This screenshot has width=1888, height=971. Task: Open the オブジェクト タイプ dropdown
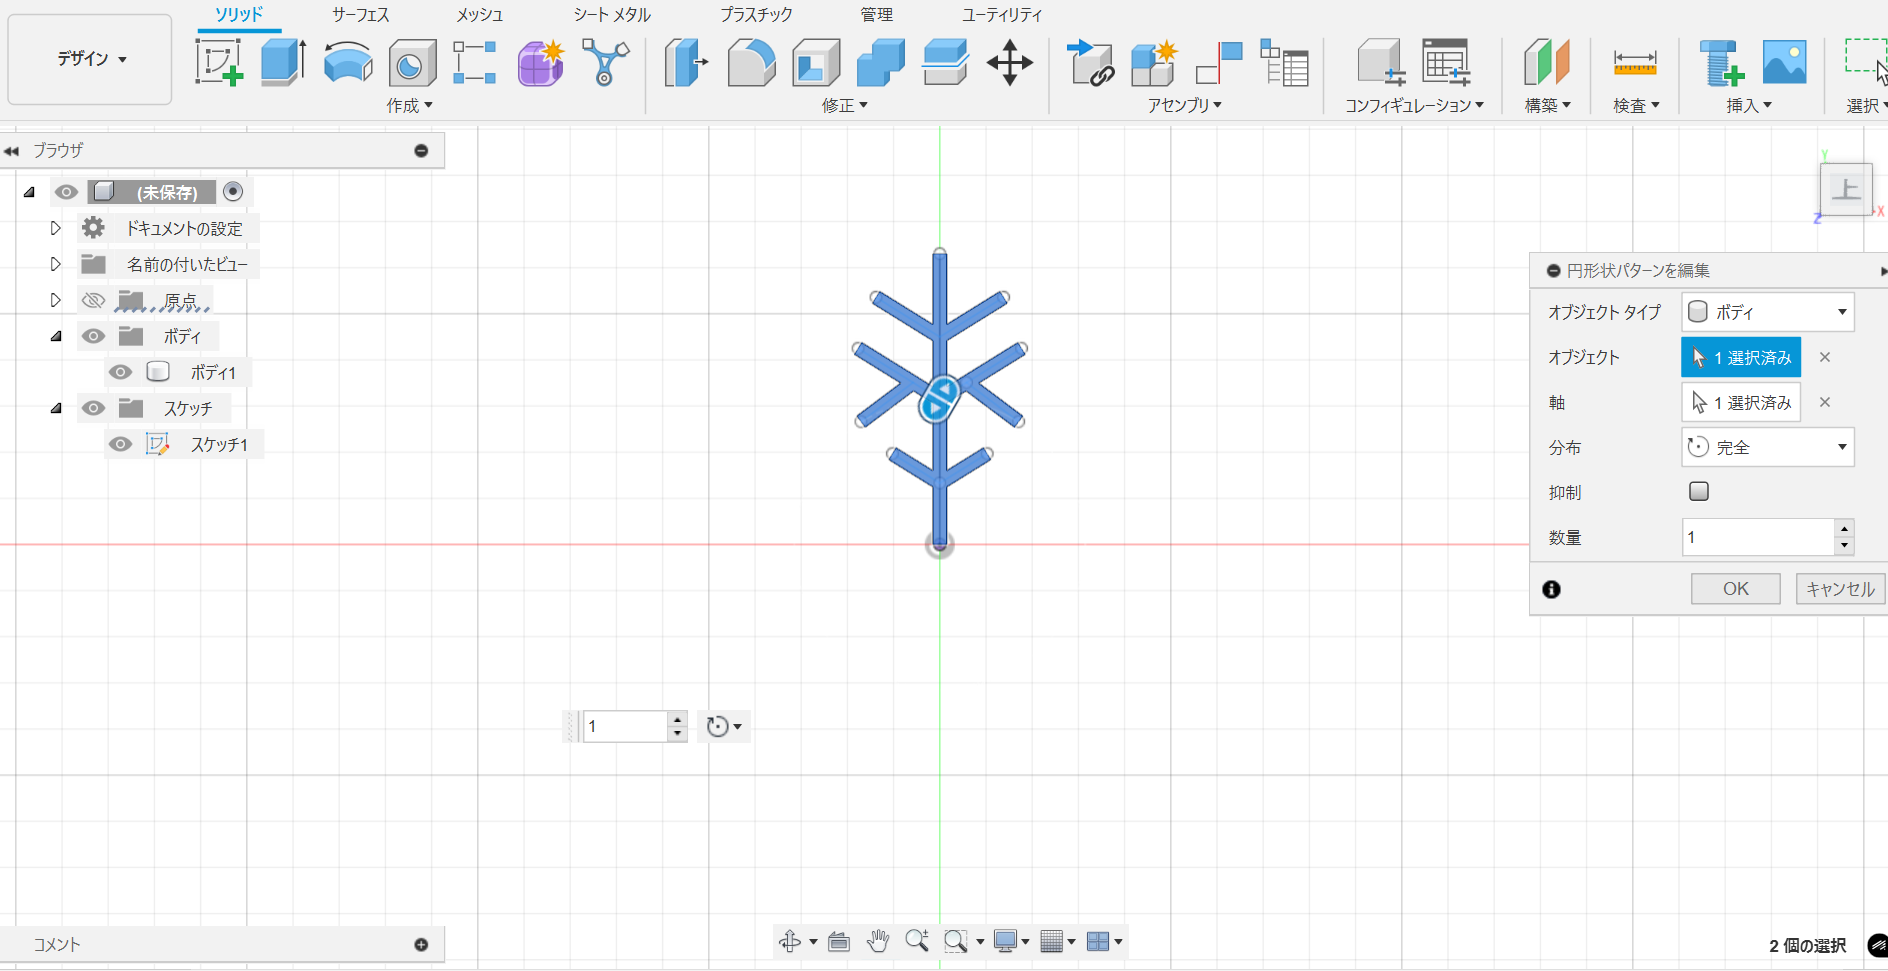coord(1767,312)
